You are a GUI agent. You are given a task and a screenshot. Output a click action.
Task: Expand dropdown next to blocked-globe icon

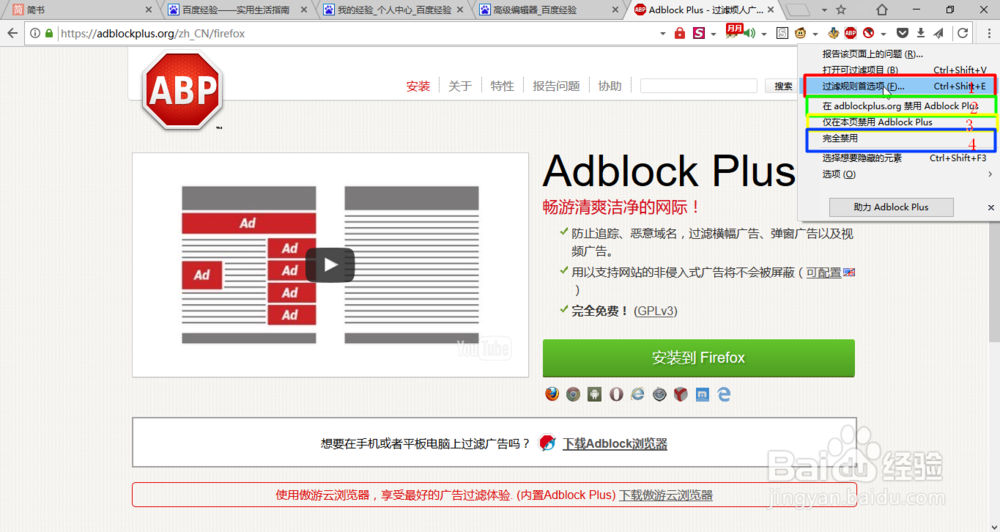coord(883,34)
